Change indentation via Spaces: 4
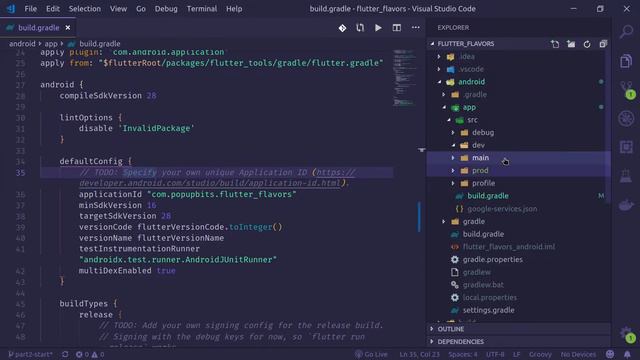The width and height of the screenshot is (640, 360). [463, 354]
